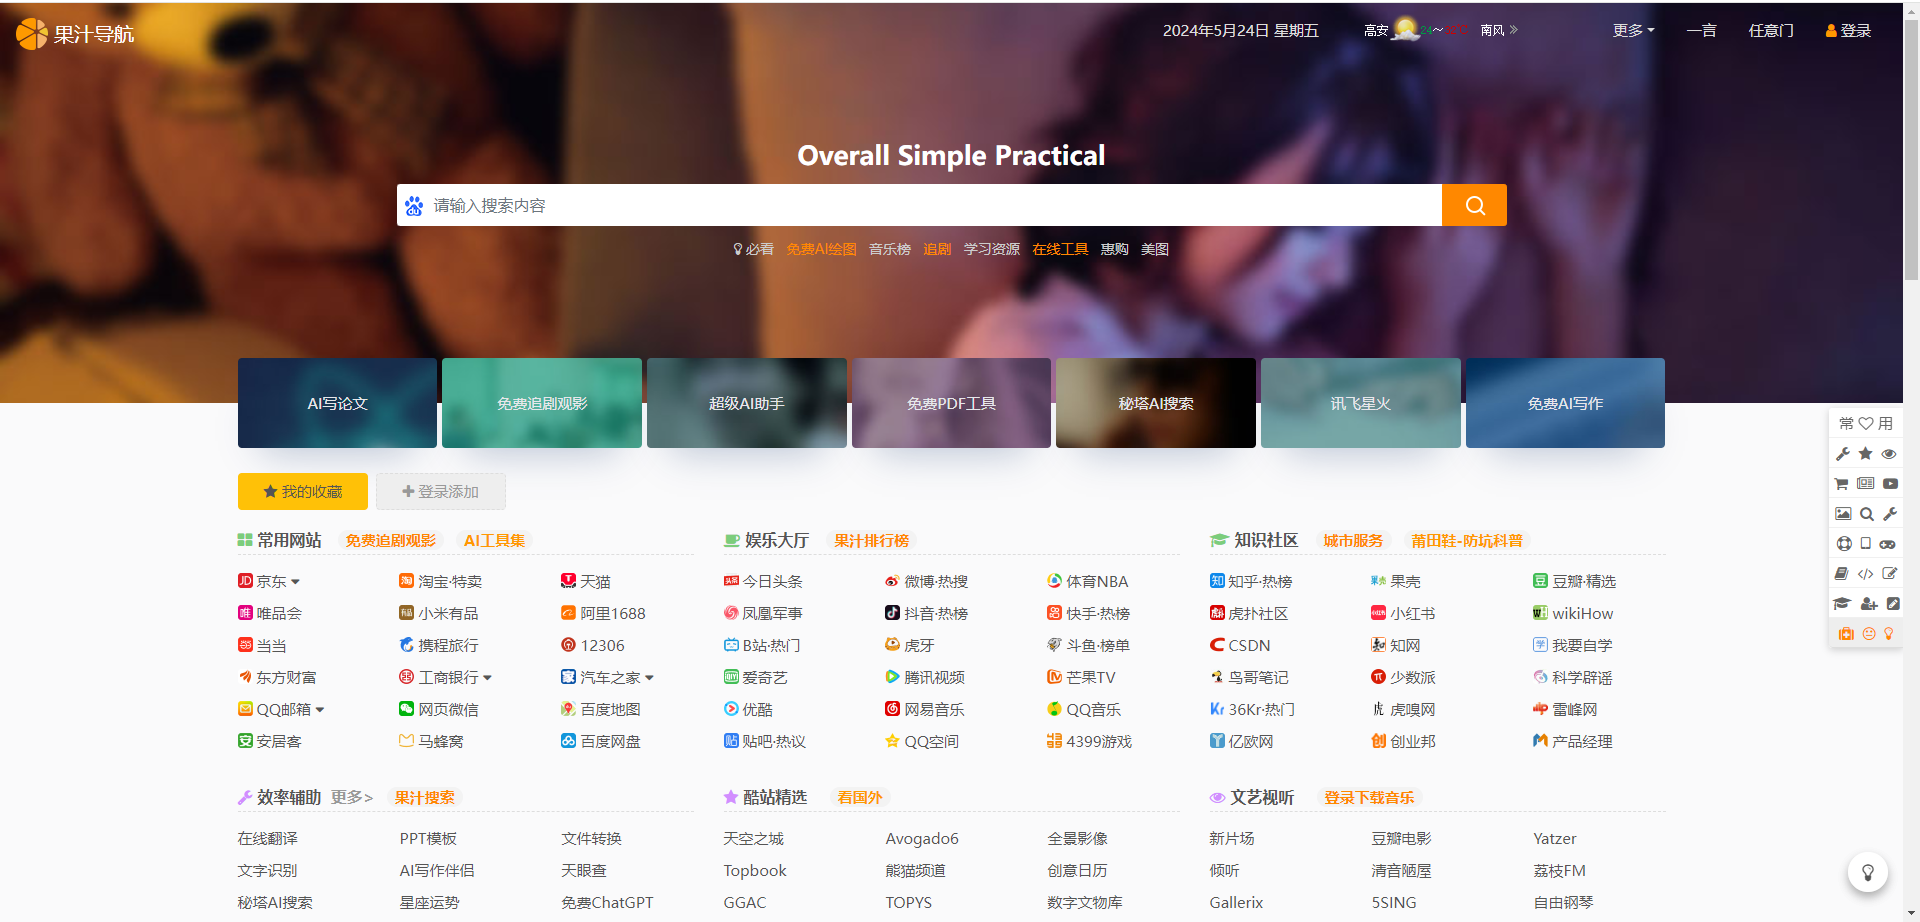Click the code brackets sidebar icon
This screenshot has height=922, width=1920.
[1866, 574]
